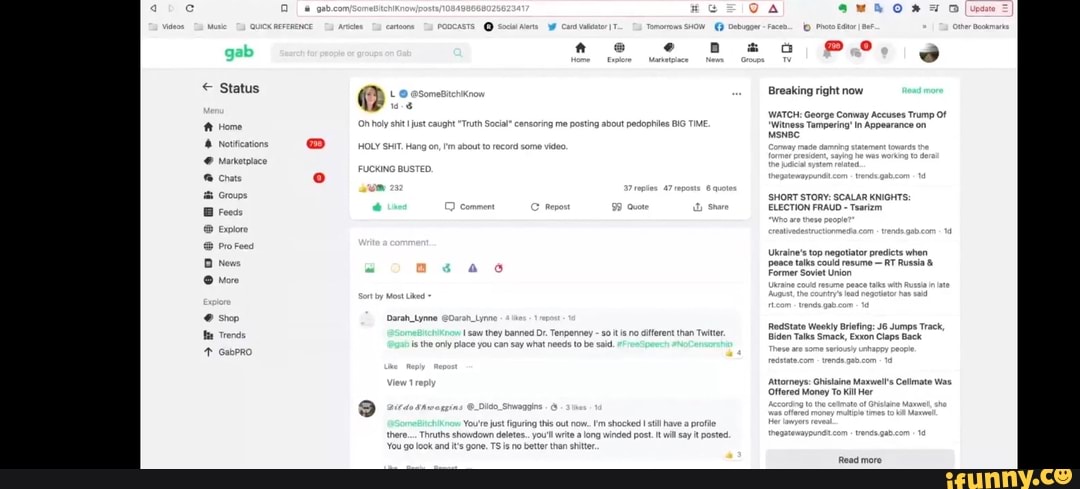1080x489 pixels.
Task: Open Gab TV from the top bar
Action: 786,50
